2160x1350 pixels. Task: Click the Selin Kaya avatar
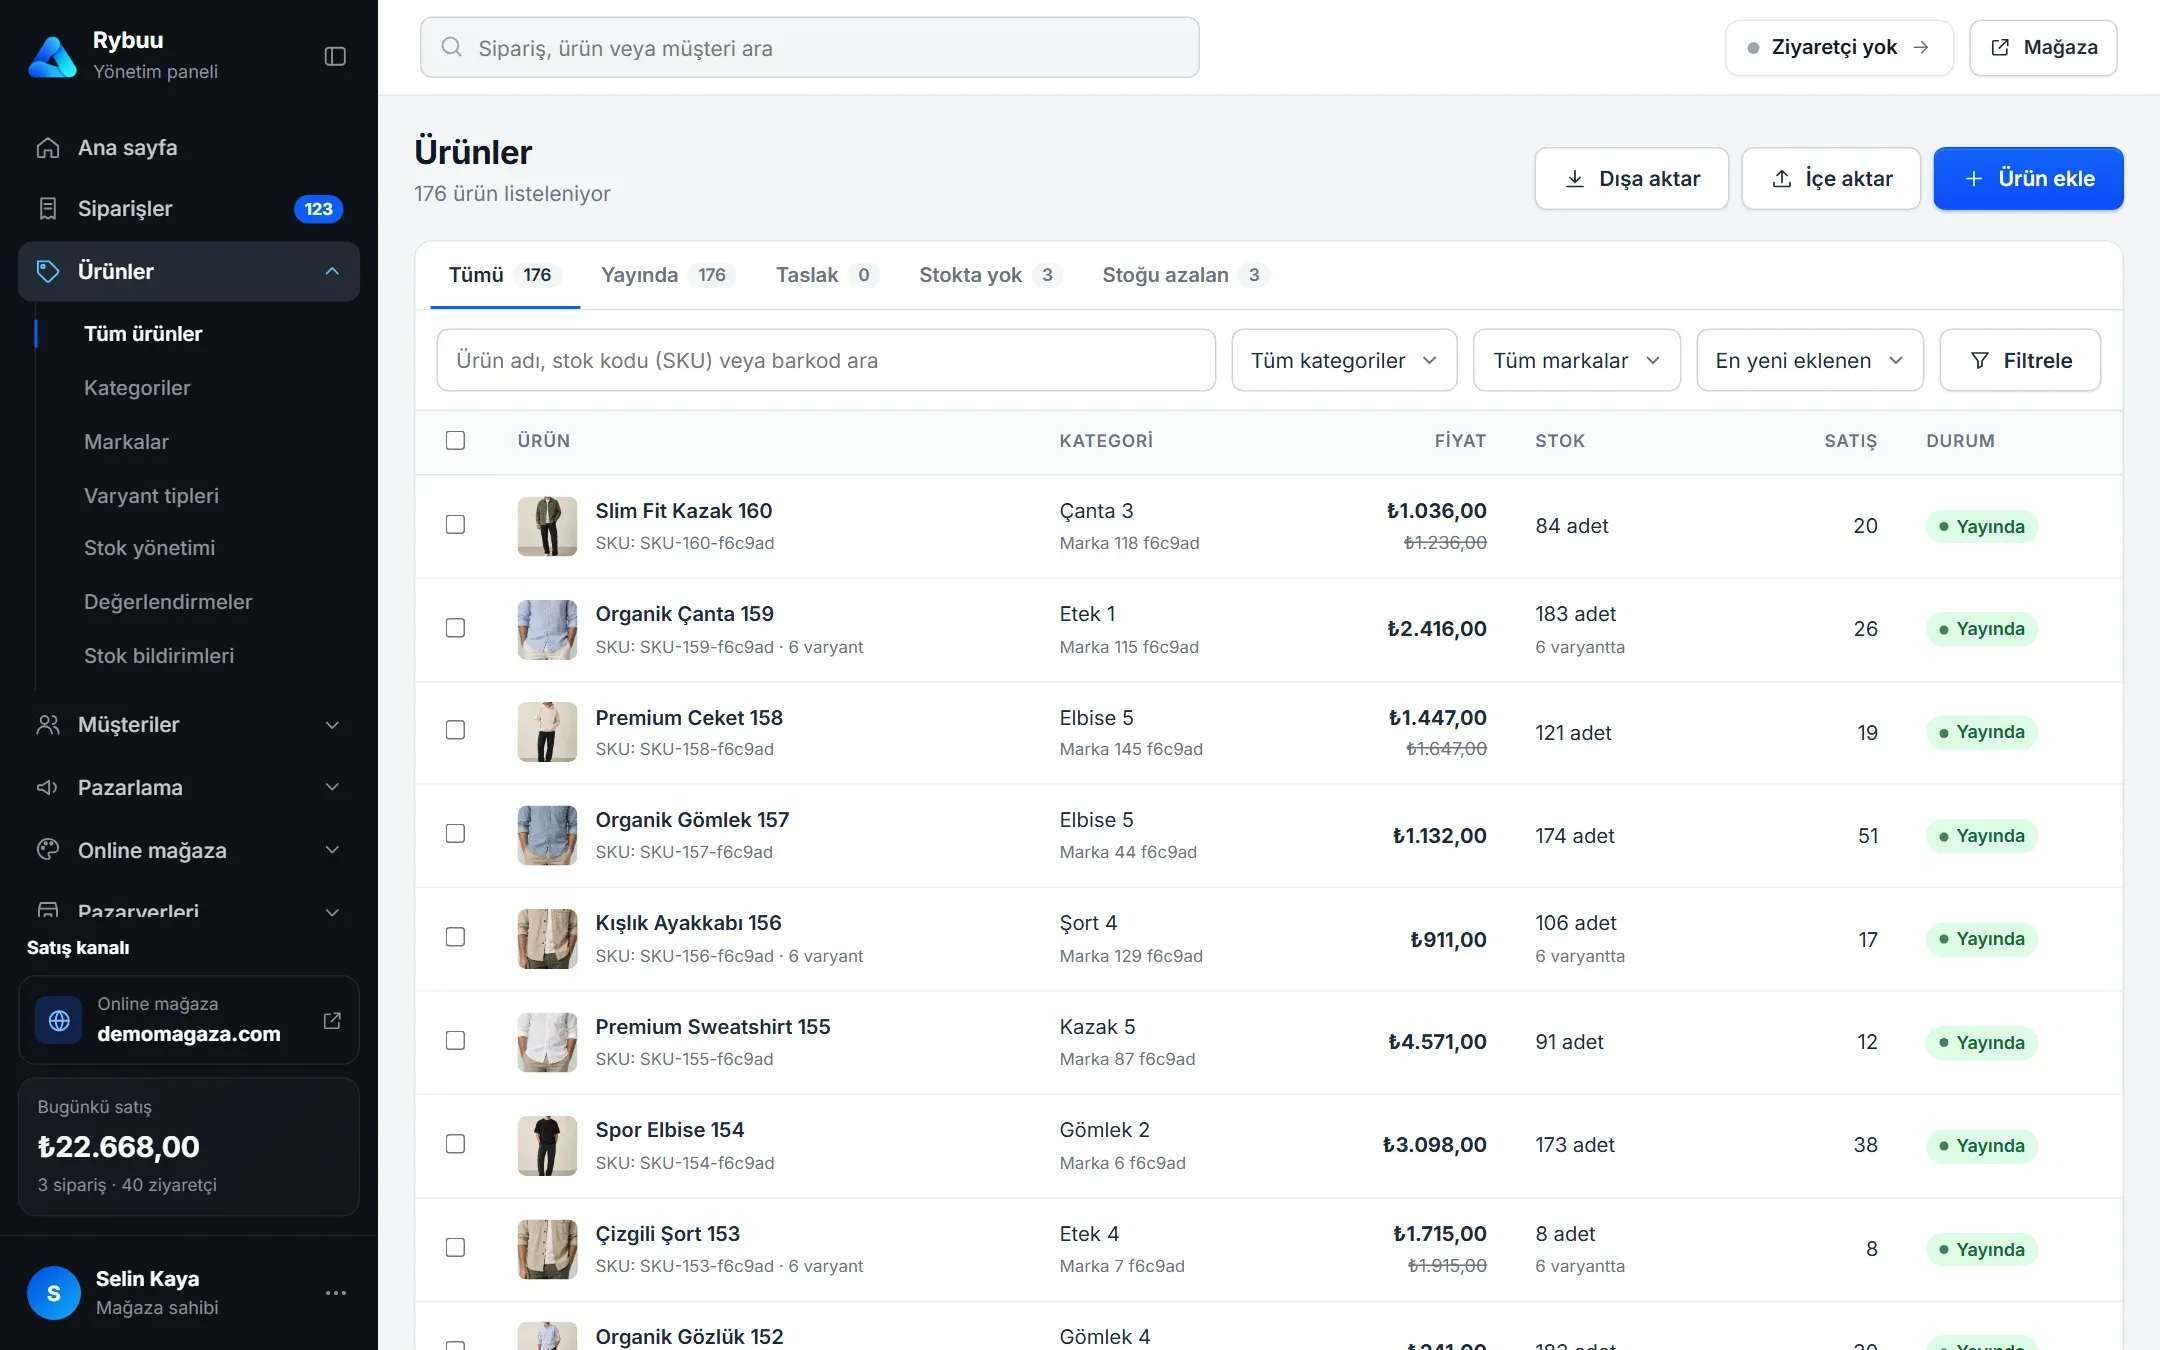[x=54, y=1293]
